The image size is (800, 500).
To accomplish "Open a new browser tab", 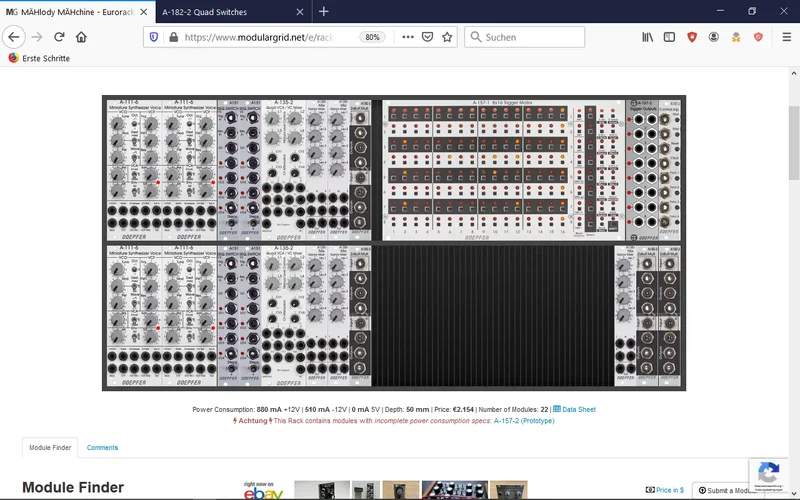I will (x=323, y=11).
